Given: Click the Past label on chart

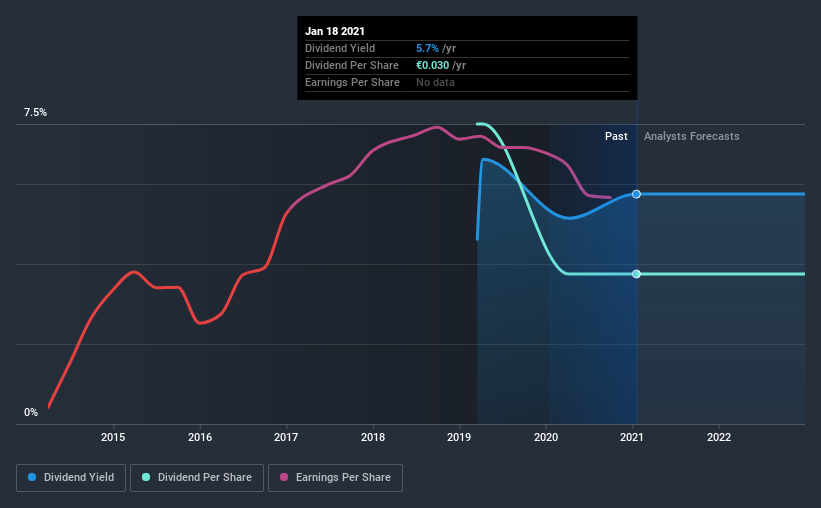Looking at the screenshot, I should [616, 136].
